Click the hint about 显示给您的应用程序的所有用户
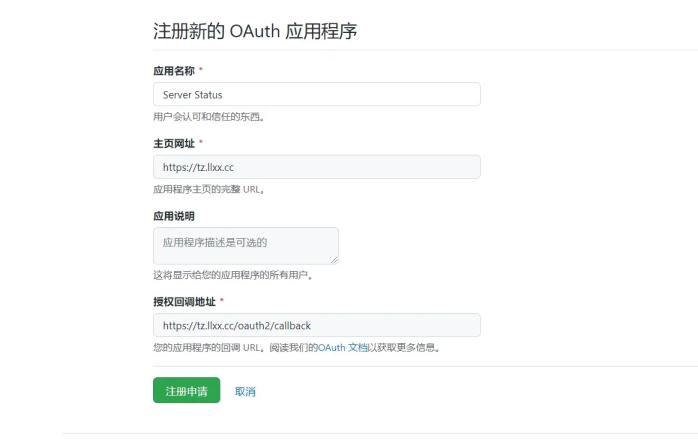 233,275
